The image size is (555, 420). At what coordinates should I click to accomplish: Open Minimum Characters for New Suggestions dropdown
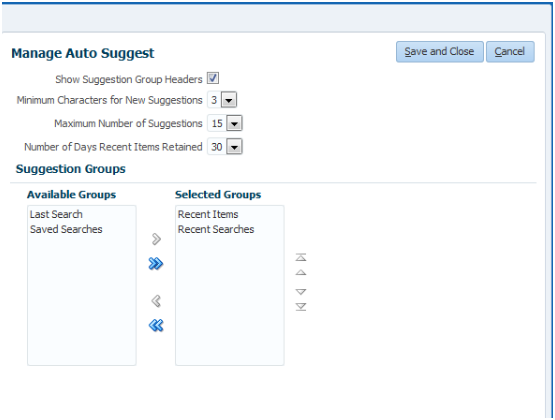click(229, 100)
